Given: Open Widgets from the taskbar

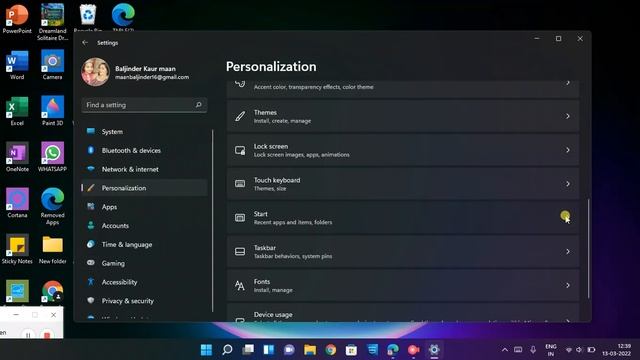Looking at the screenshot, I should [269, 350].
